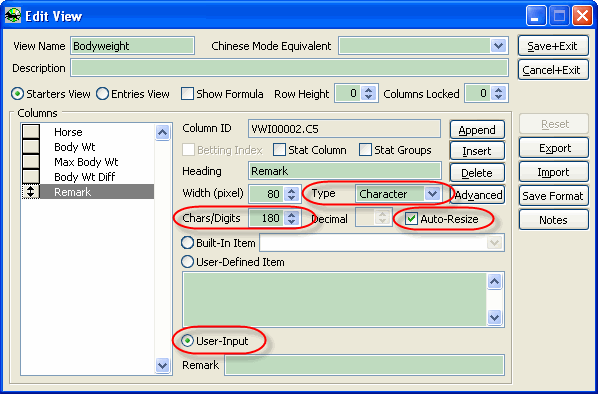Click the View Name field containing Bodyweight

coord(132,46)
